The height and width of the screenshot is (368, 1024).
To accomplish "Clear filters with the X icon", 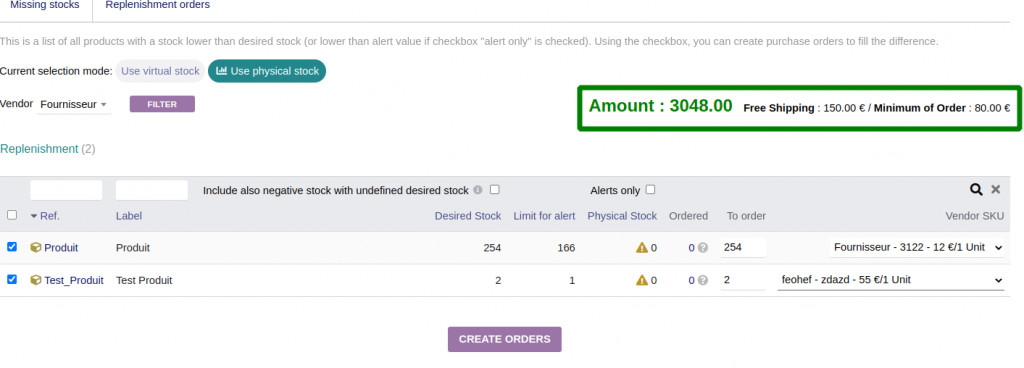I will click(x=995, y=189).
